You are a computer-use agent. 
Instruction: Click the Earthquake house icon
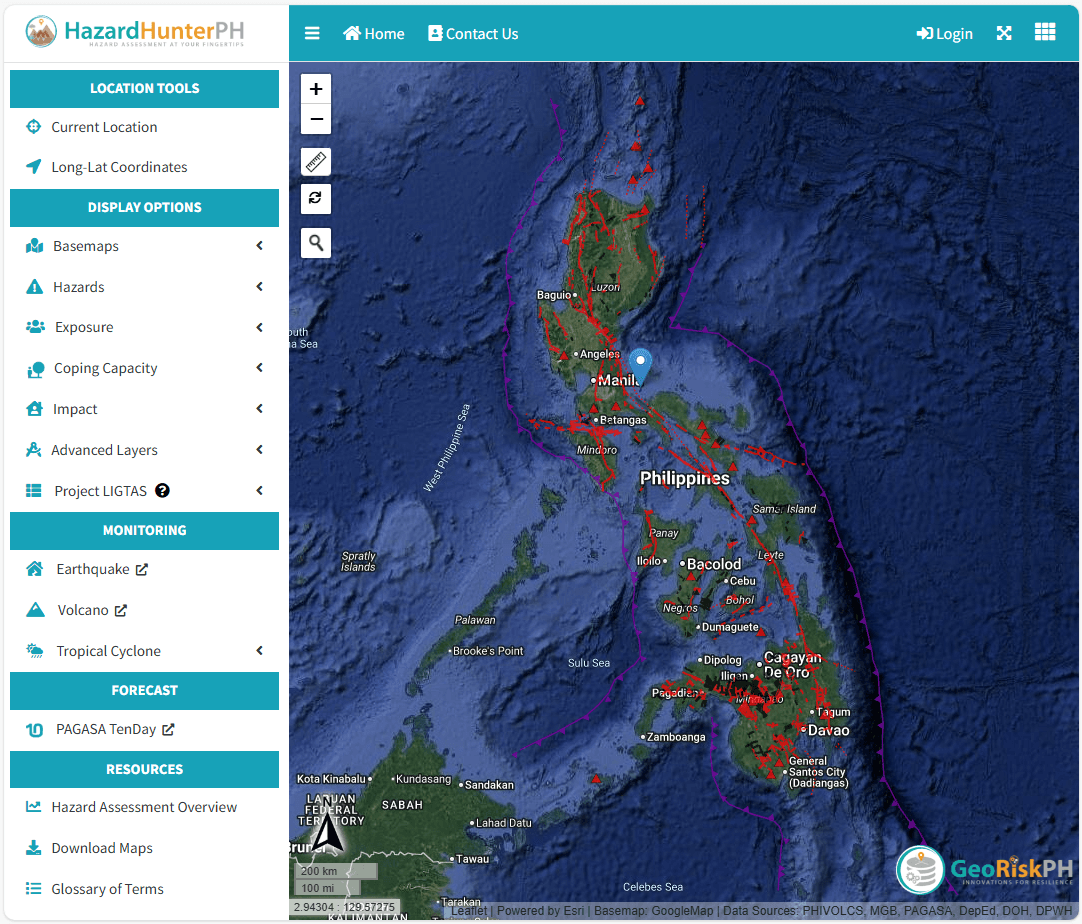(35, 569)
